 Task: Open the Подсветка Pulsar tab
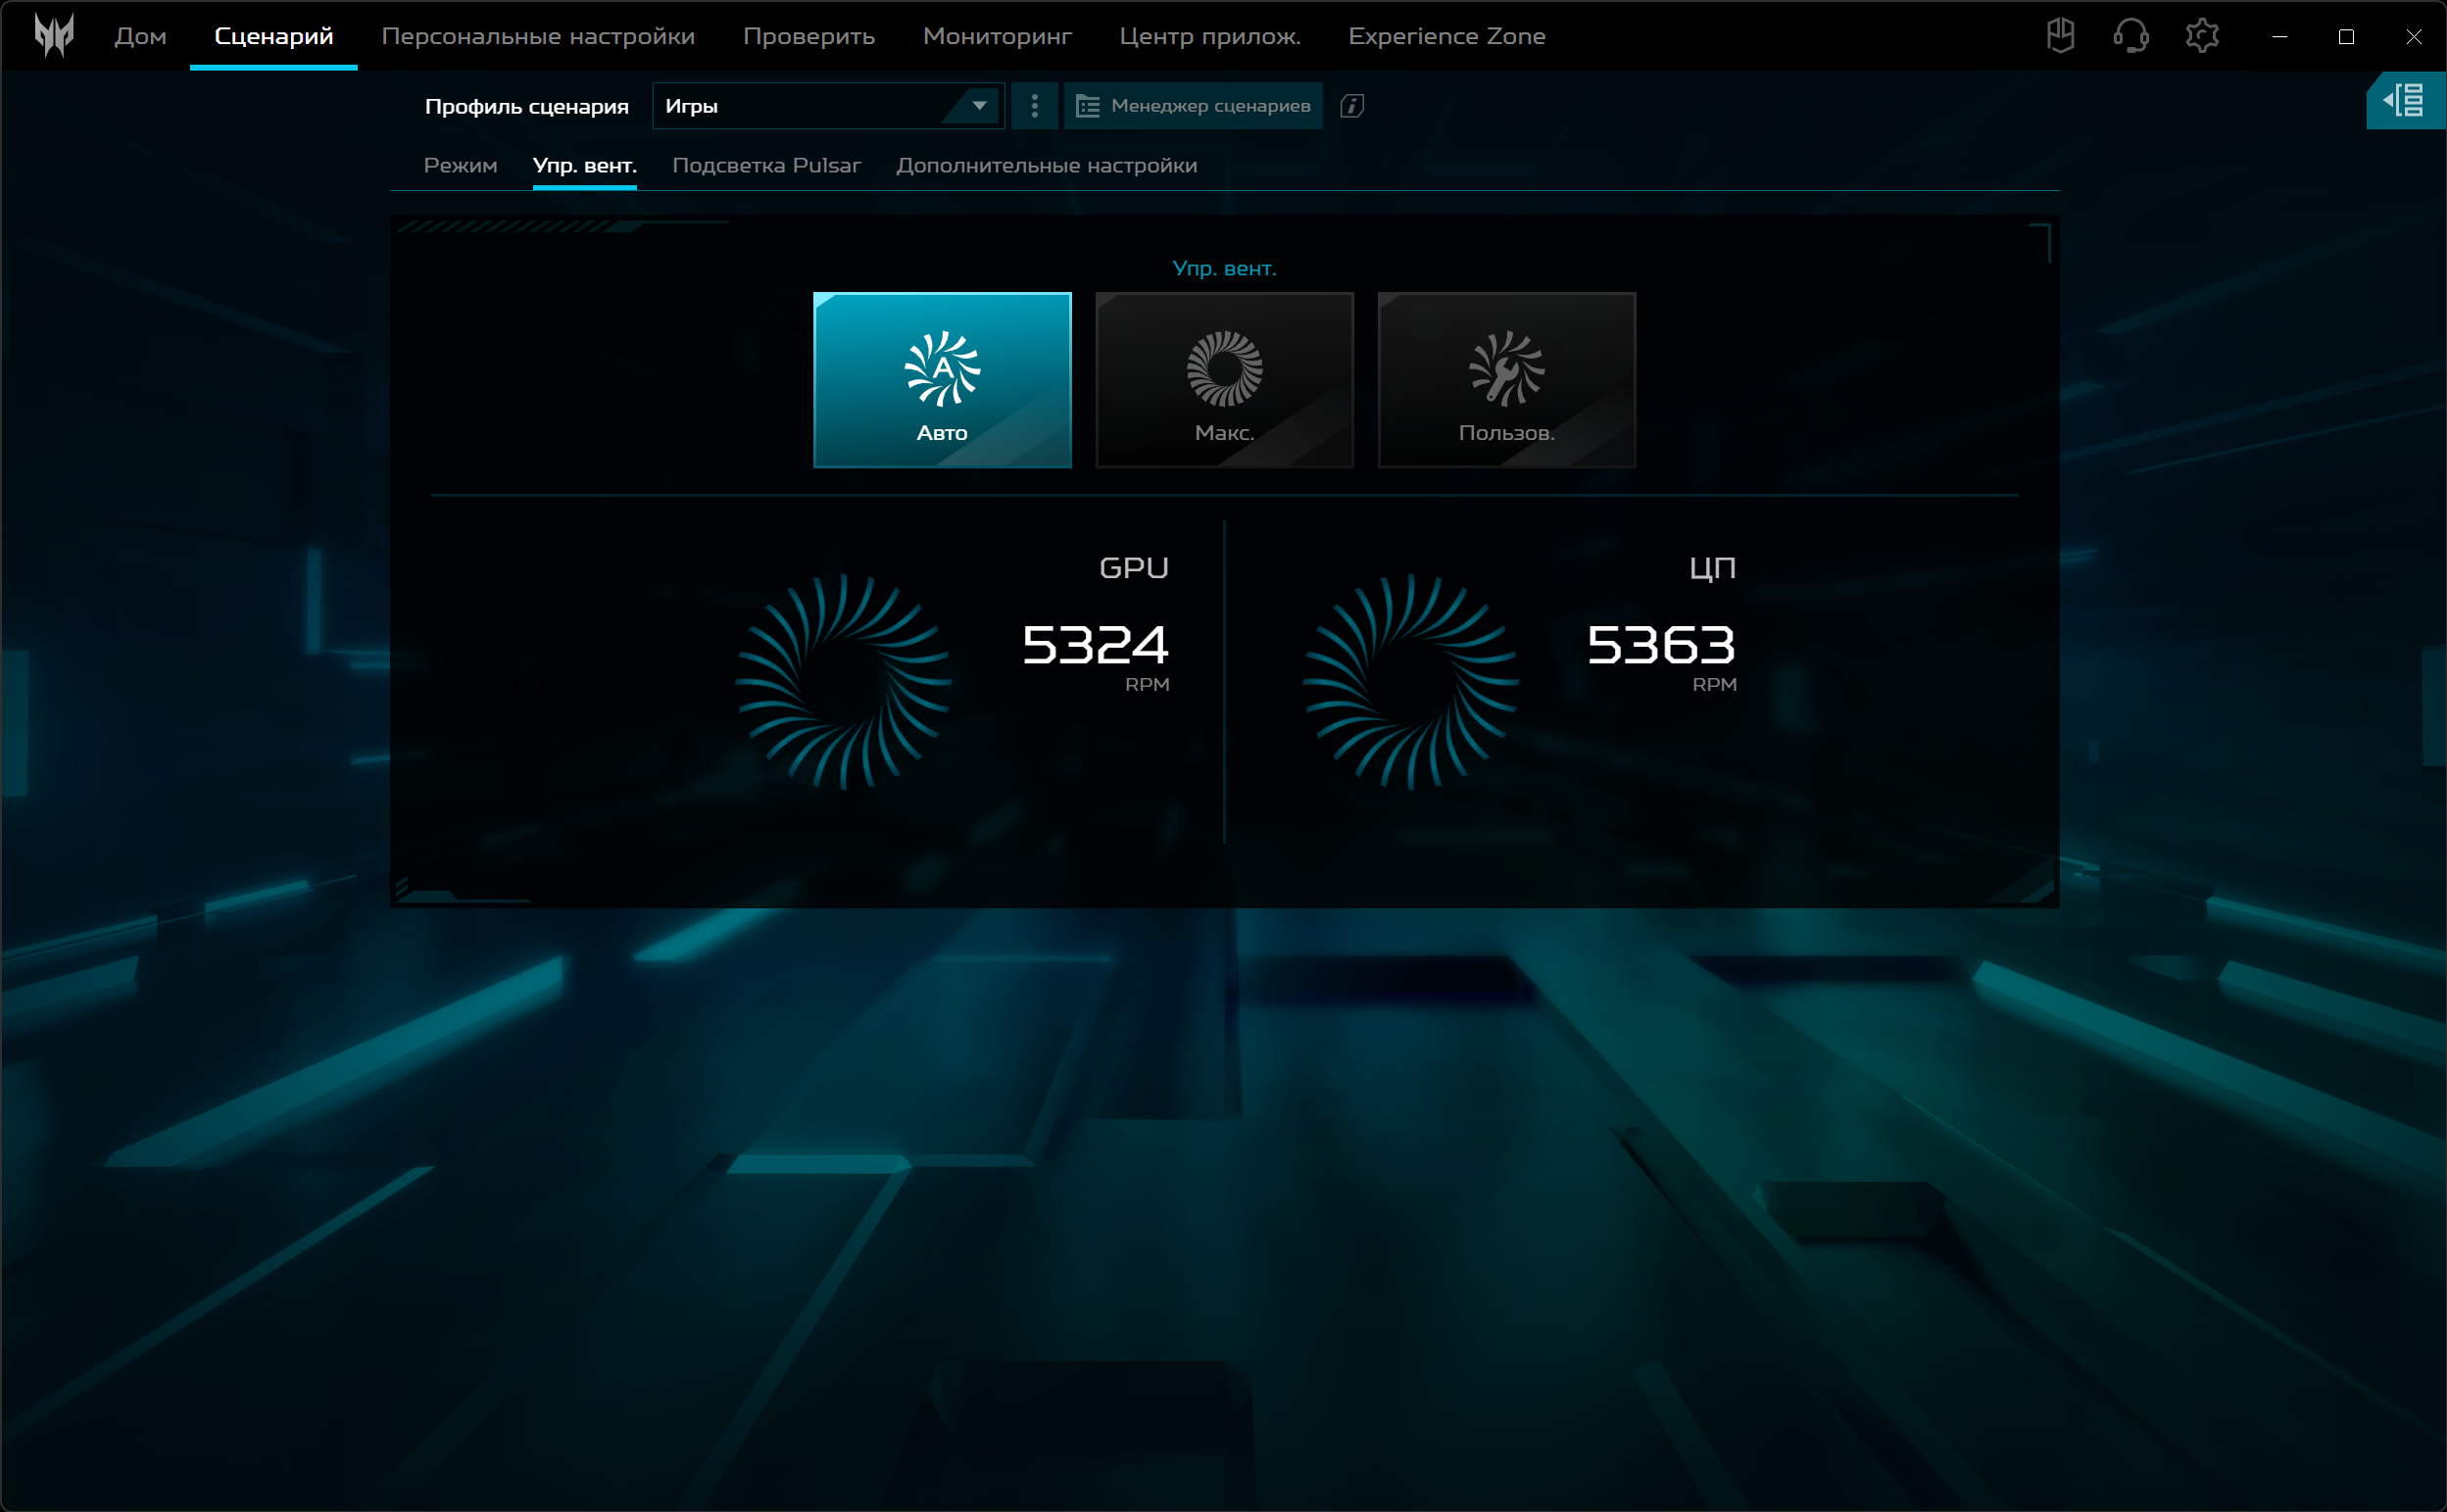(x=766, y=166)
